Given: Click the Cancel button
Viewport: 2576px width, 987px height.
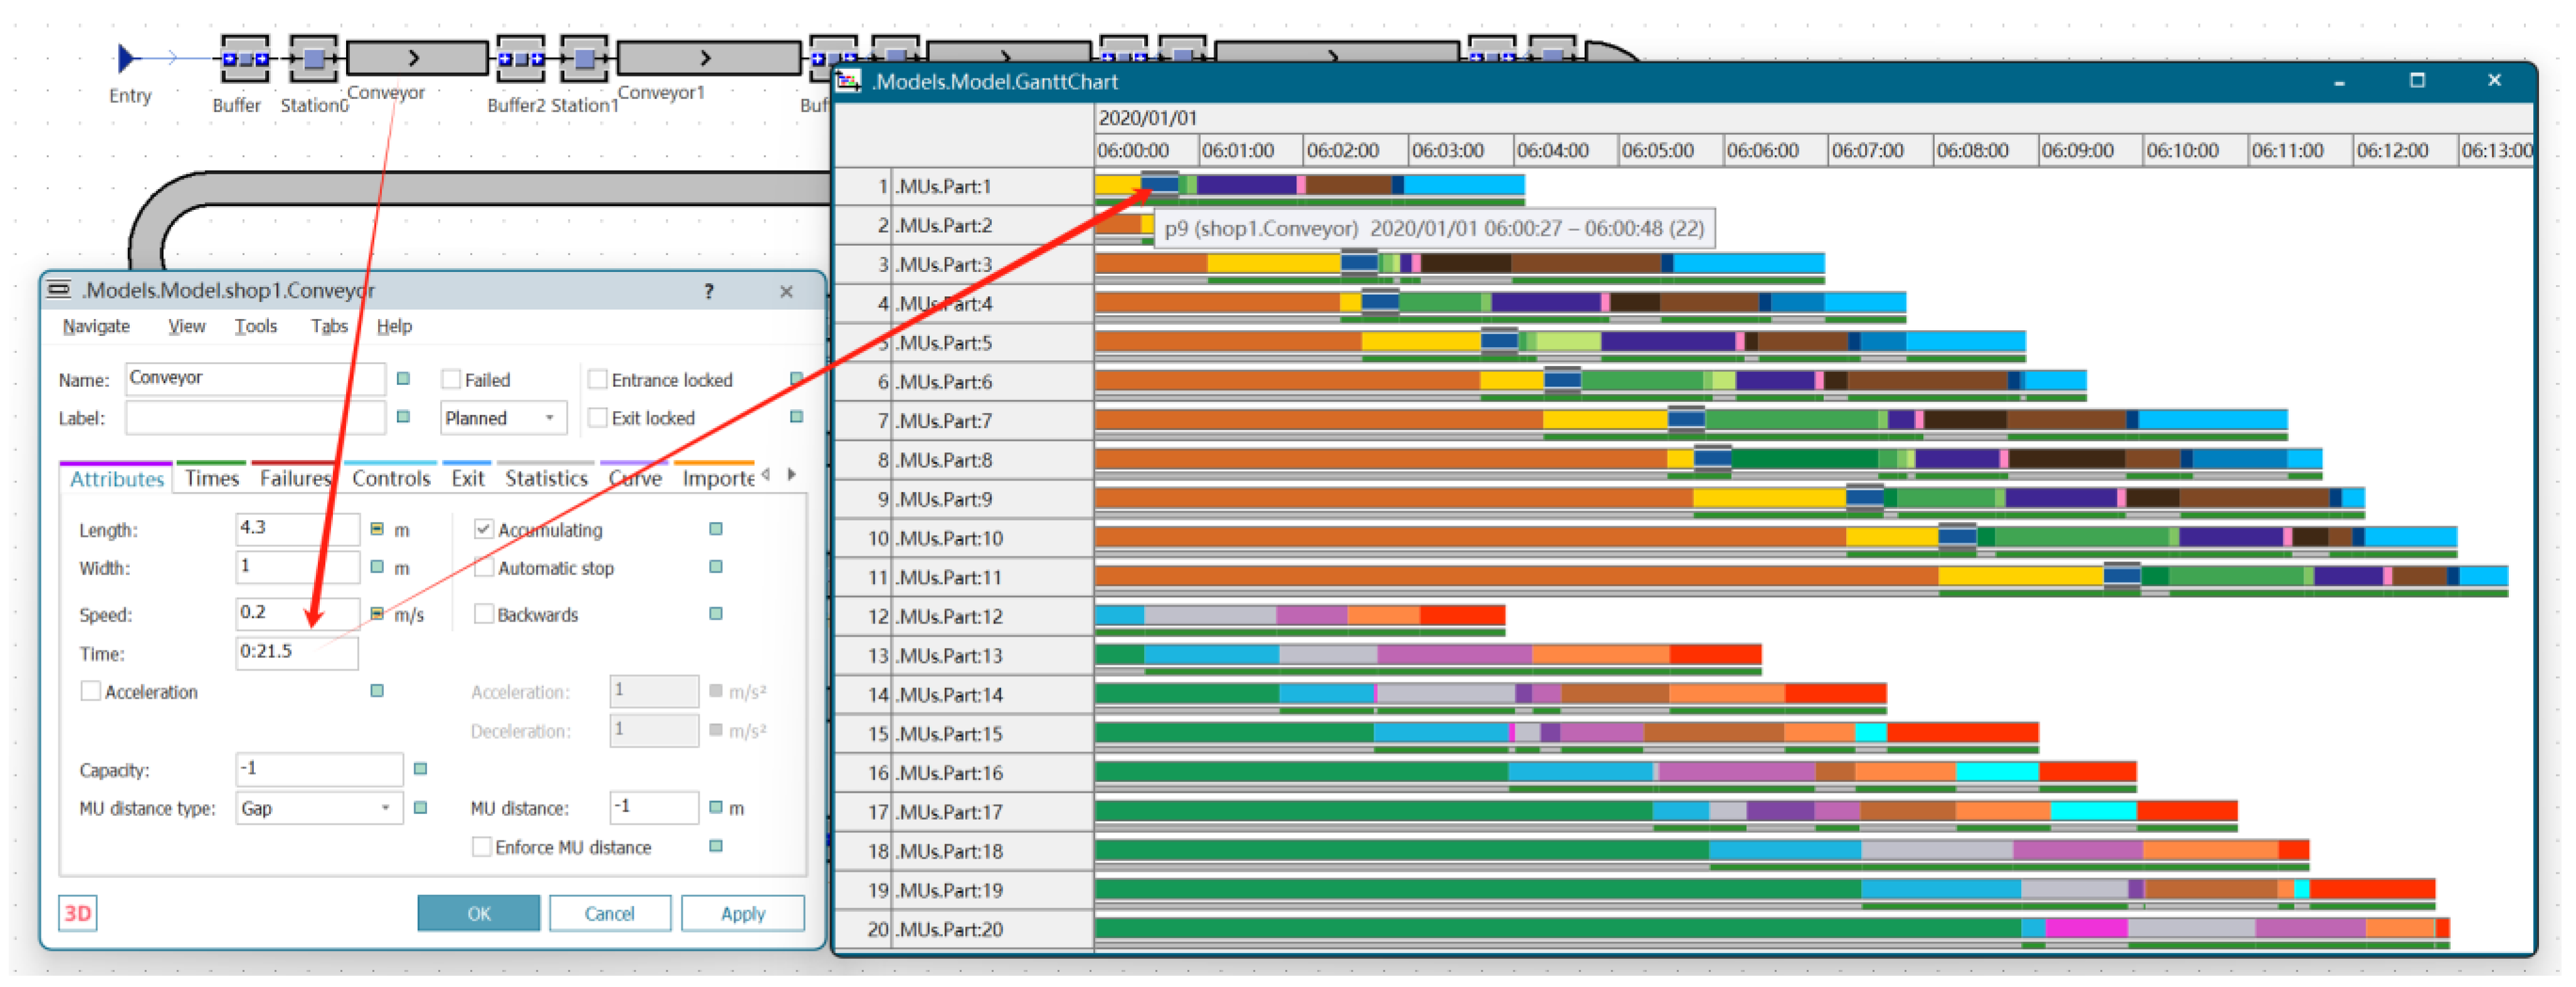Looking at the screenshot, I should (609, 913).
